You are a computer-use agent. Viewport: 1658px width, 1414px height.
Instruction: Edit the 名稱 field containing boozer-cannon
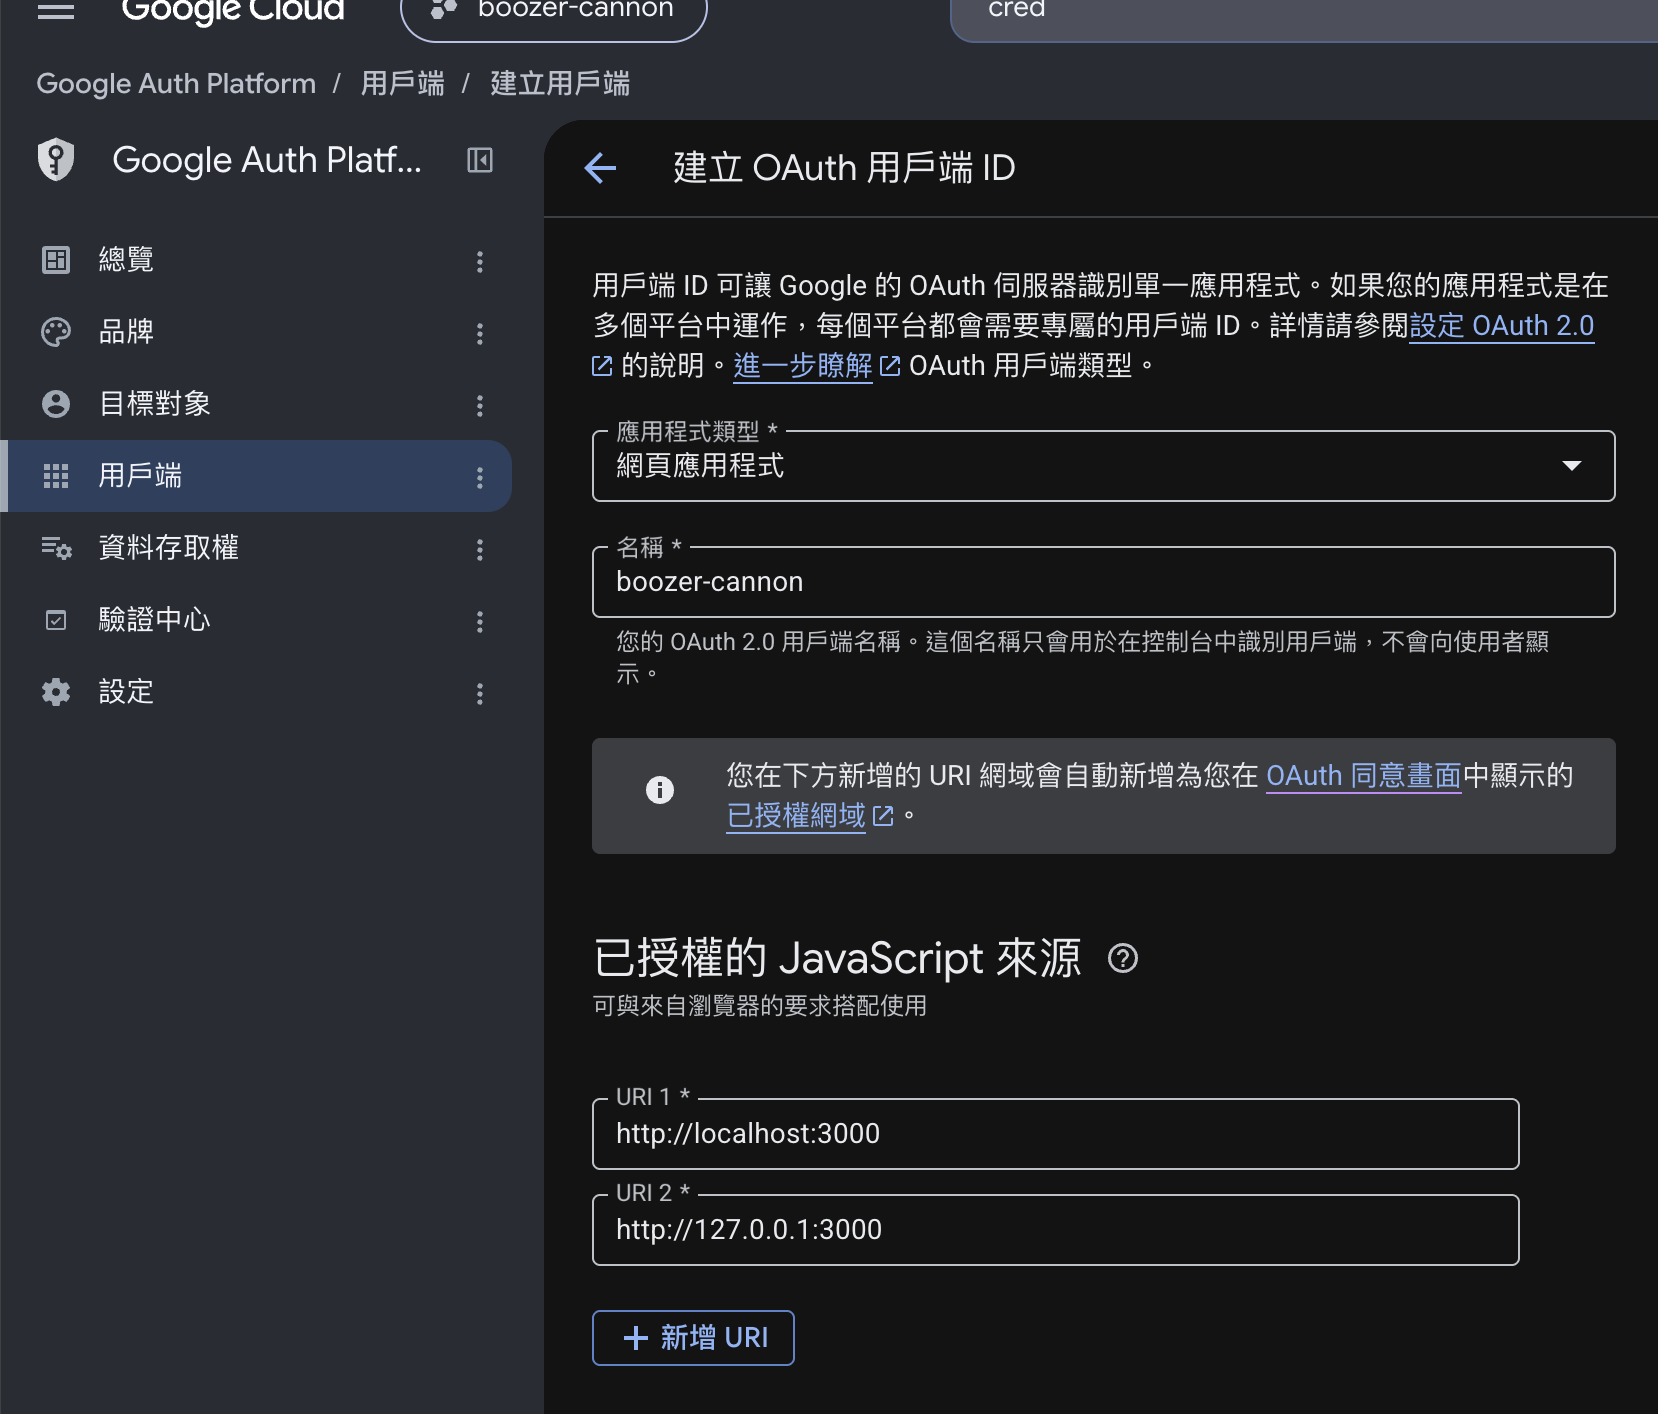point(1104,582)
